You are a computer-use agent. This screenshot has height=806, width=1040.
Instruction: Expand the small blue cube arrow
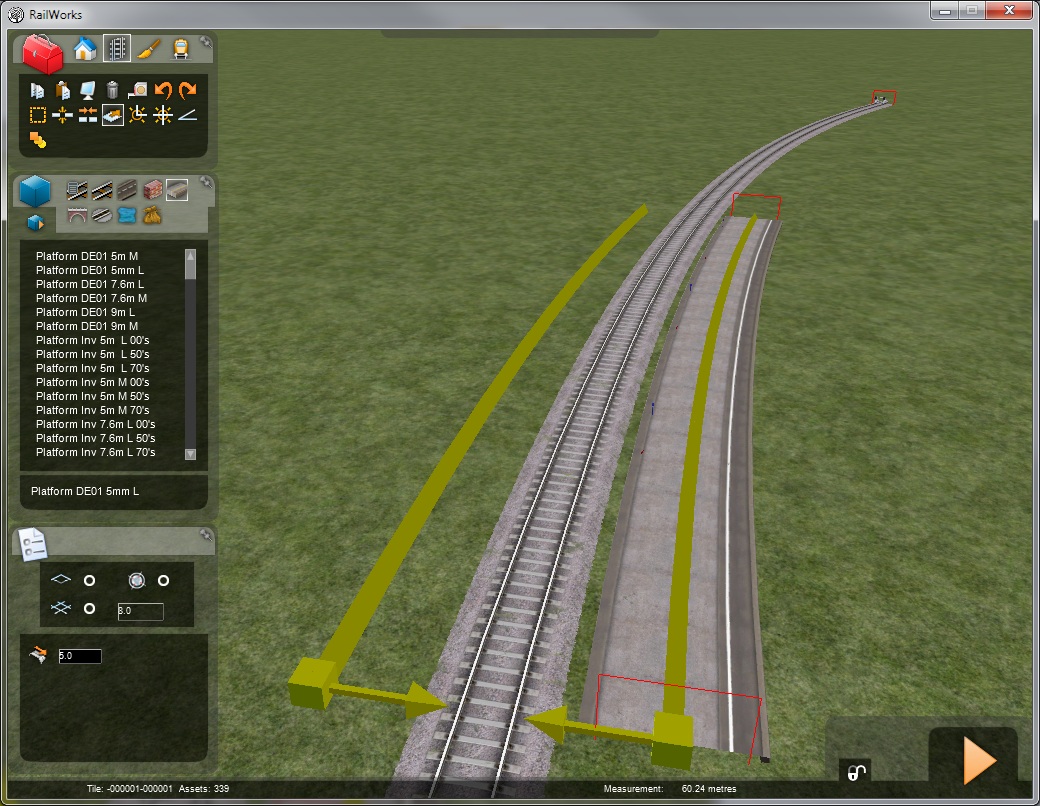36,222
